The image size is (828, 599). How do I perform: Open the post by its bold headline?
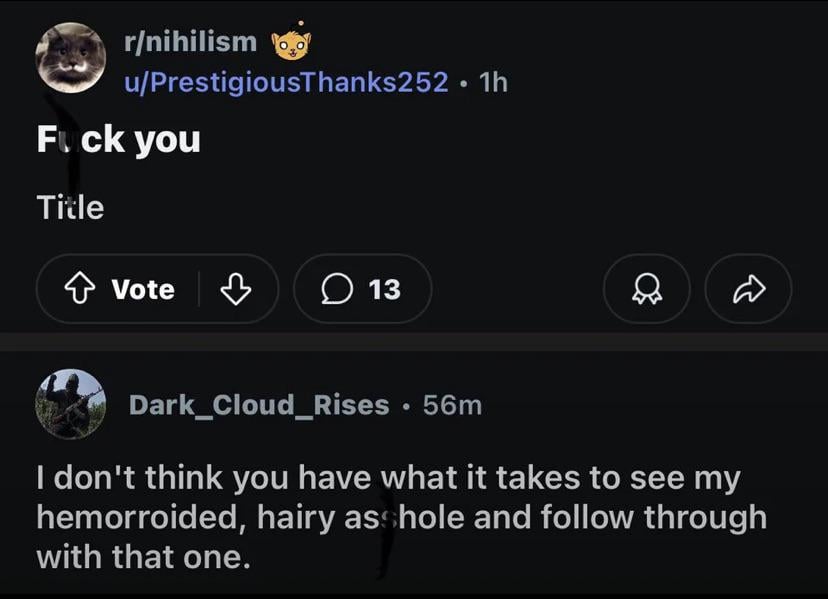click(118, 139)
